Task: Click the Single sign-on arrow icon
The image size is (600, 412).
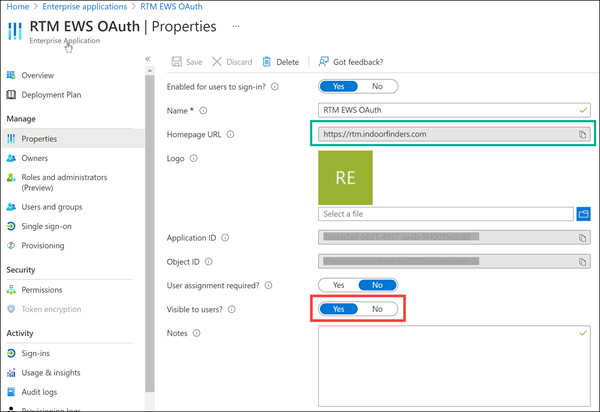Action: 11,226
